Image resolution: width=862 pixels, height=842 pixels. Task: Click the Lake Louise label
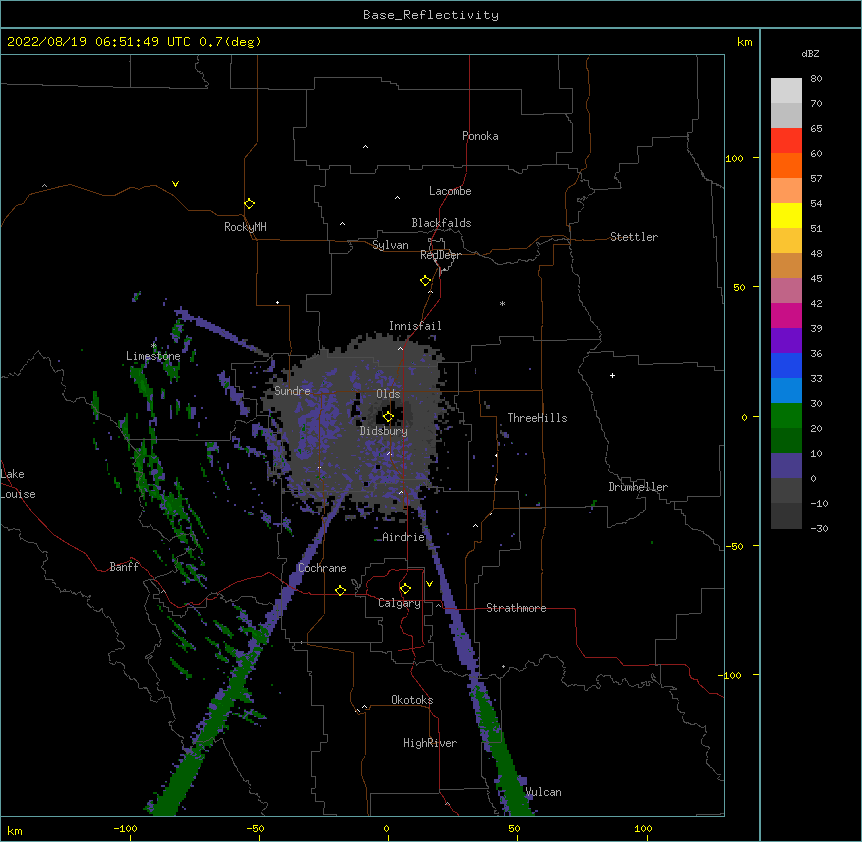pyautogui.click(x=18, y=484)
